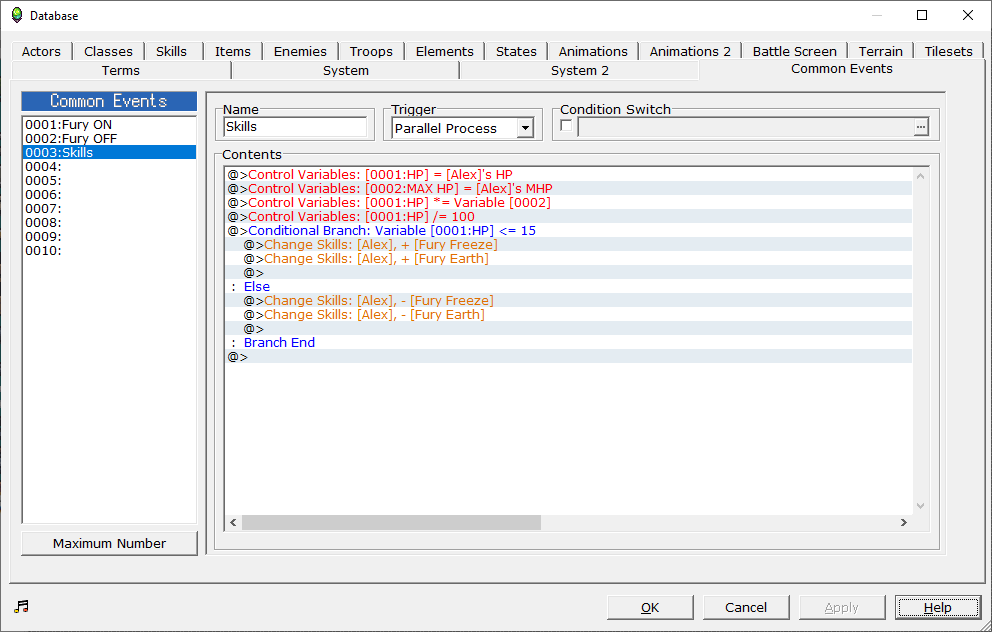Select the - [Fury Earth] command

pyautogui.click(x=569, y=314)
